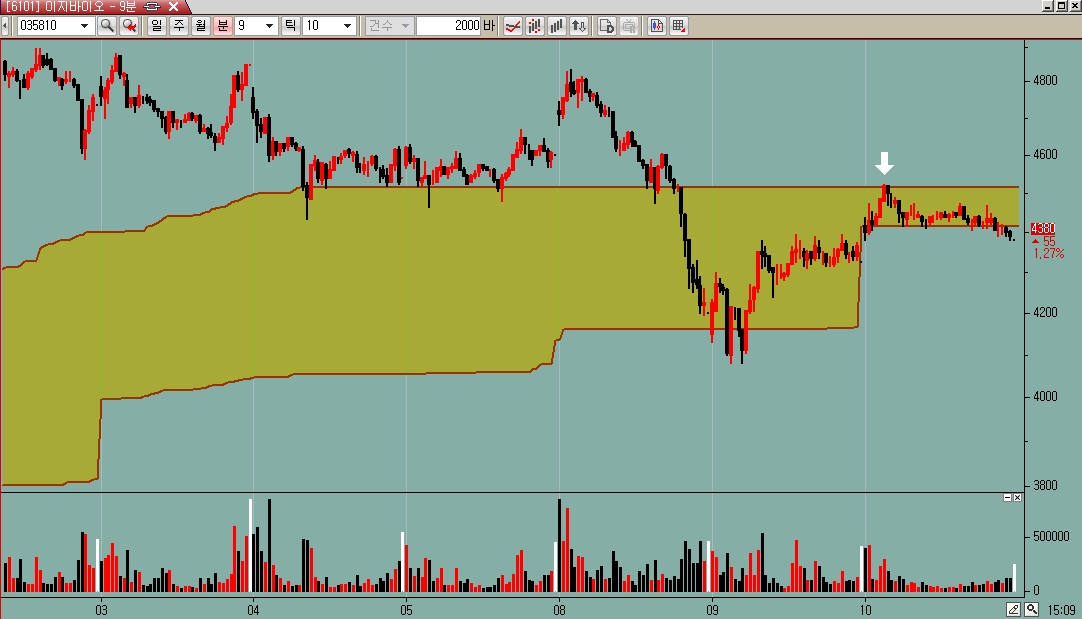The width and height of the screenshot is (1082, 619).
Task: Click the up-down arrows toolbar icon
Action: point(580,26)
